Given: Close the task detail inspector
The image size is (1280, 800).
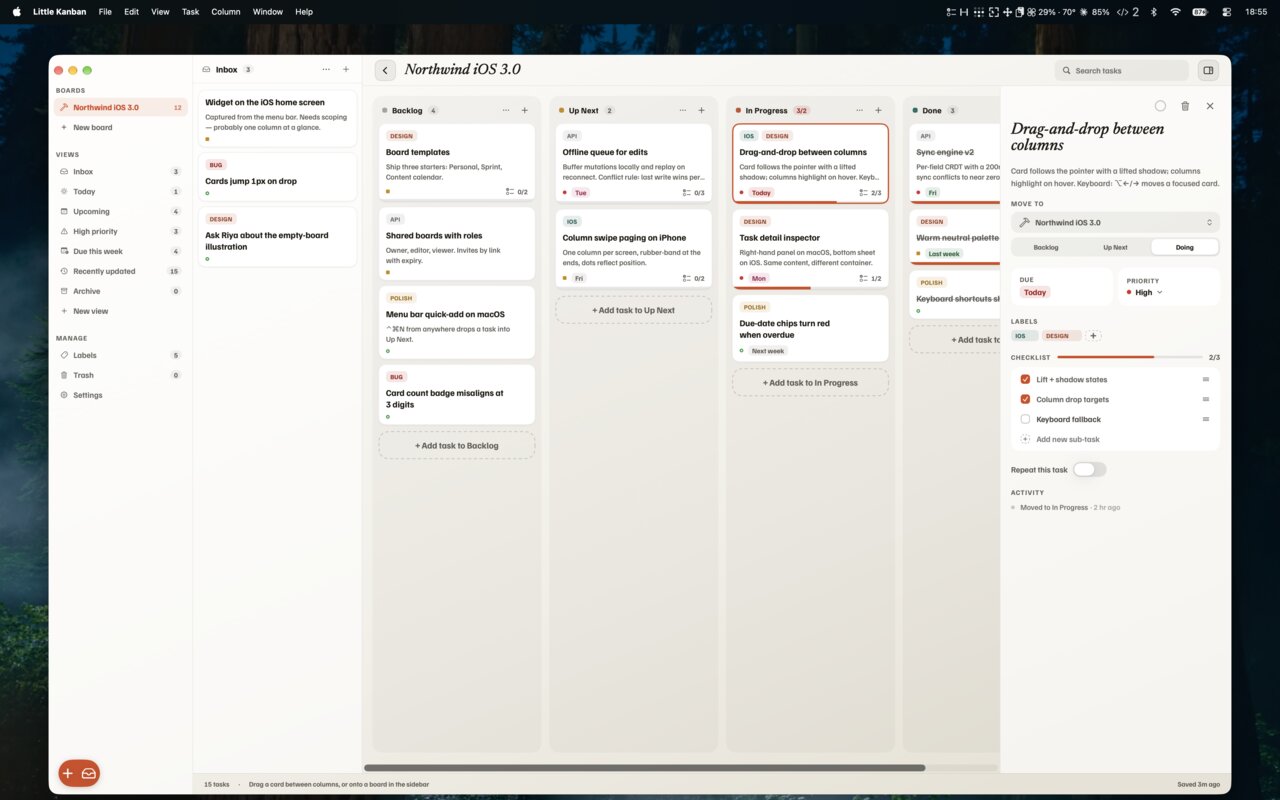Looking at the screenshot, I should point(1210,106).
